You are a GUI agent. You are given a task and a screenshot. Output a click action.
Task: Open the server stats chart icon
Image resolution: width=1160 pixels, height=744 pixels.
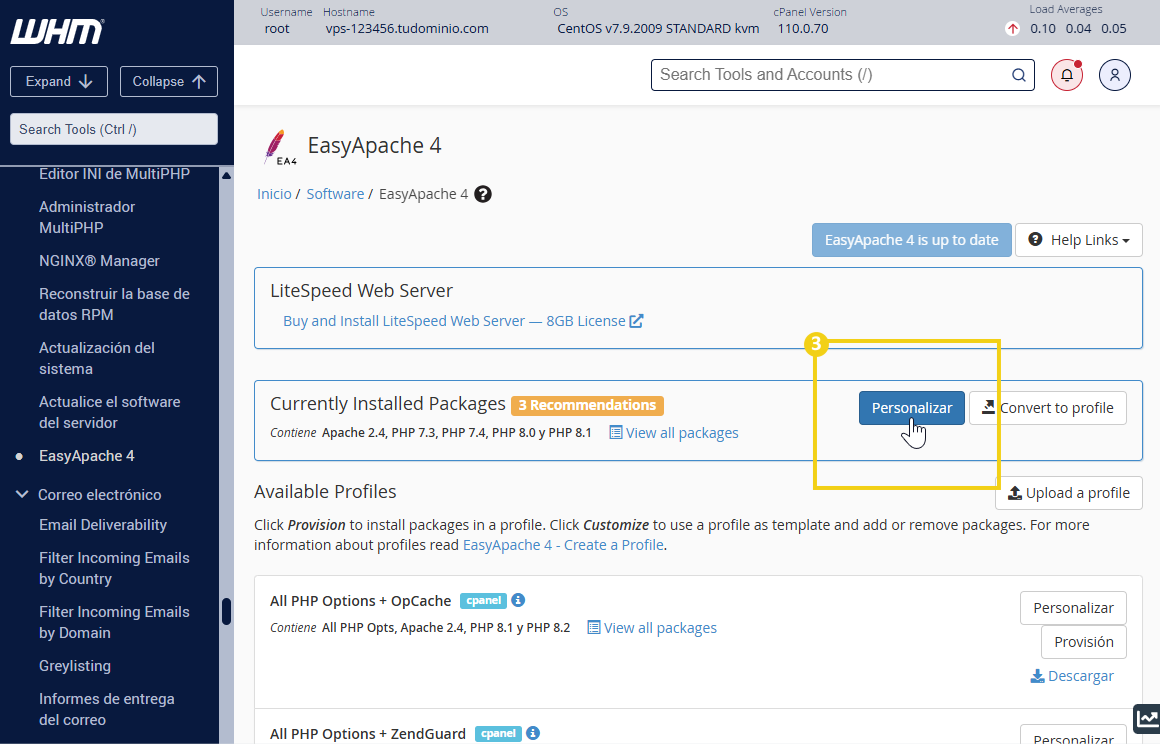[x=1147, y=718]
